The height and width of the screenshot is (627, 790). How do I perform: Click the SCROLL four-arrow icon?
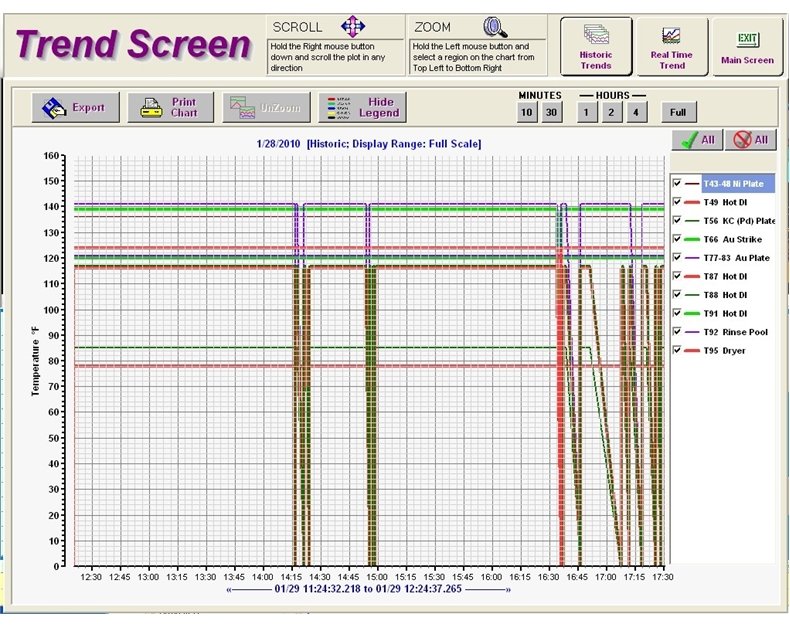click(354, 27)
